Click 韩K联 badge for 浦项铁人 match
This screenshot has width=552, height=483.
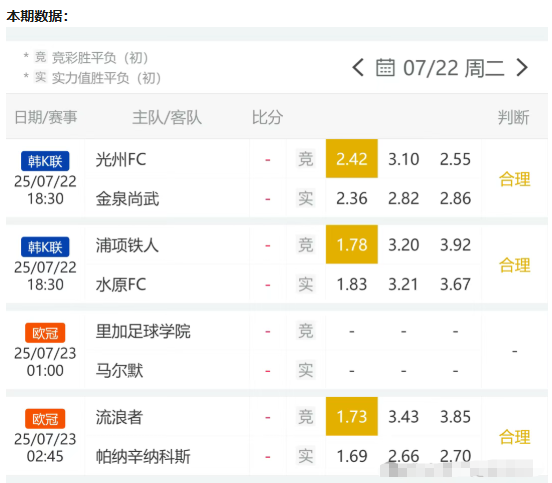[45, 247]
